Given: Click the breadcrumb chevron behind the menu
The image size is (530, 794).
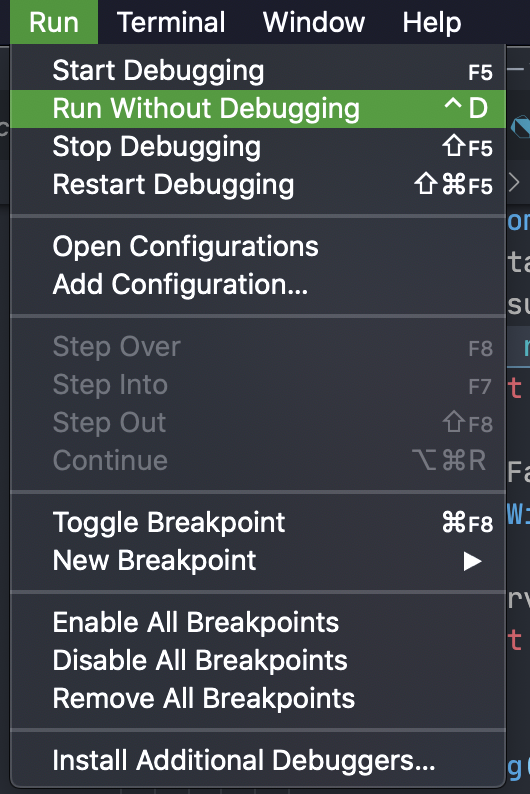Looking at the screenshot, I should pos(514,182).
